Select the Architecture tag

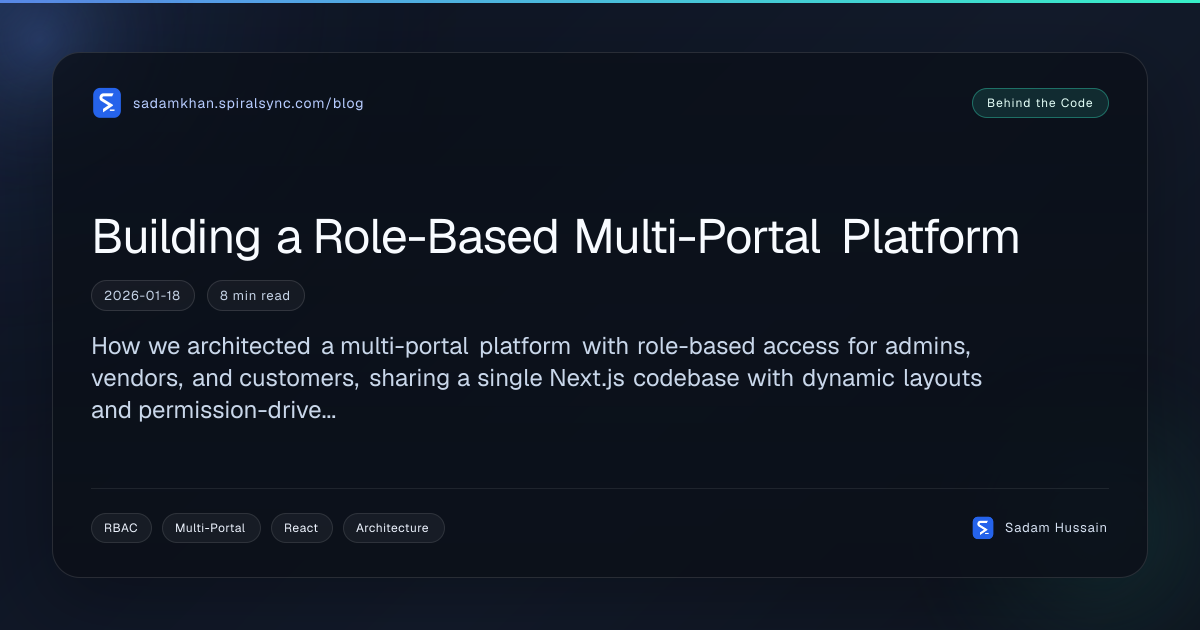pyautogui.click(x=393, y=528)
